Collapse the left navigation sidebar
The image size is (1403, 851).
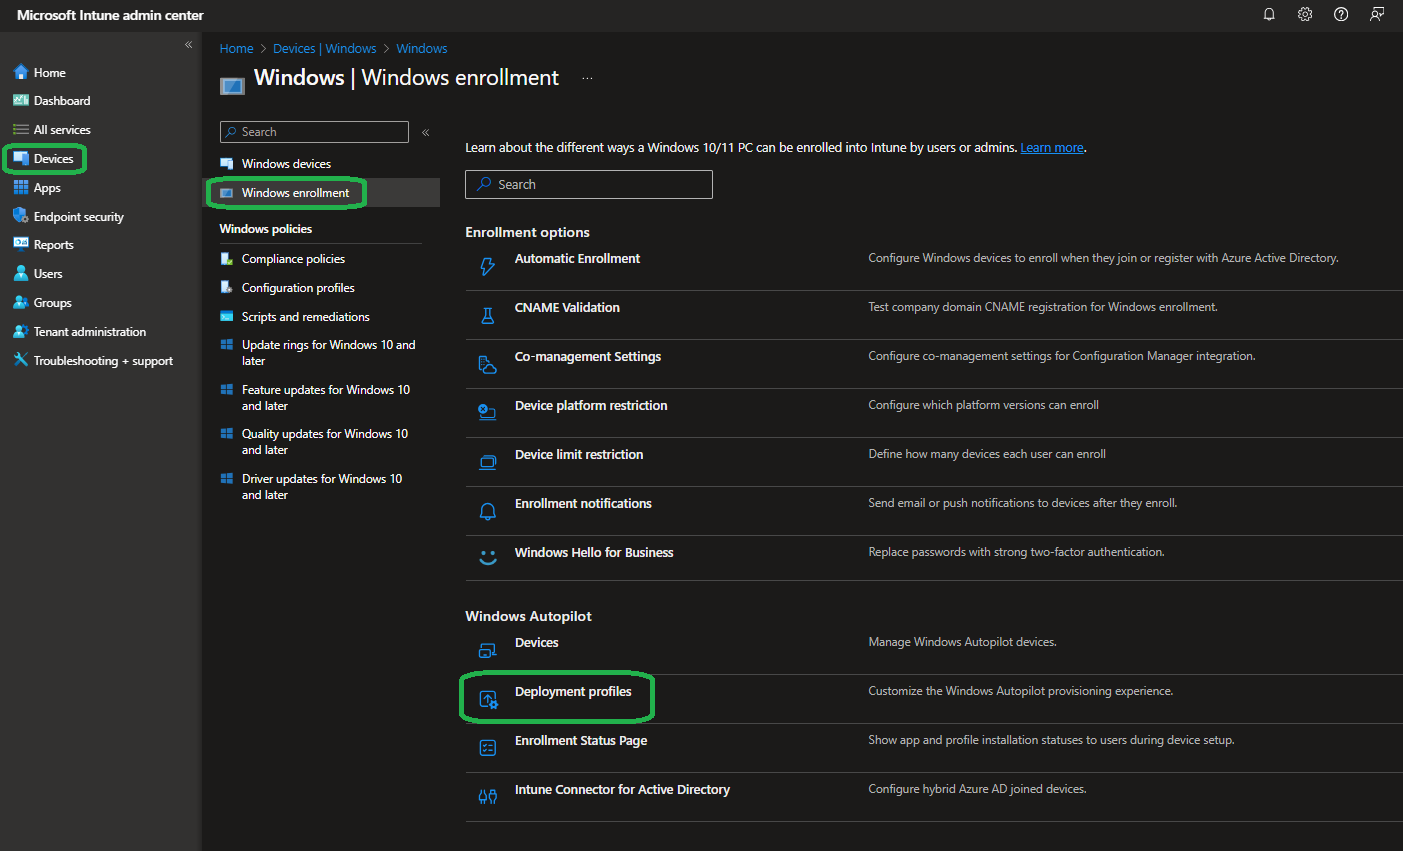coord(188,45)
